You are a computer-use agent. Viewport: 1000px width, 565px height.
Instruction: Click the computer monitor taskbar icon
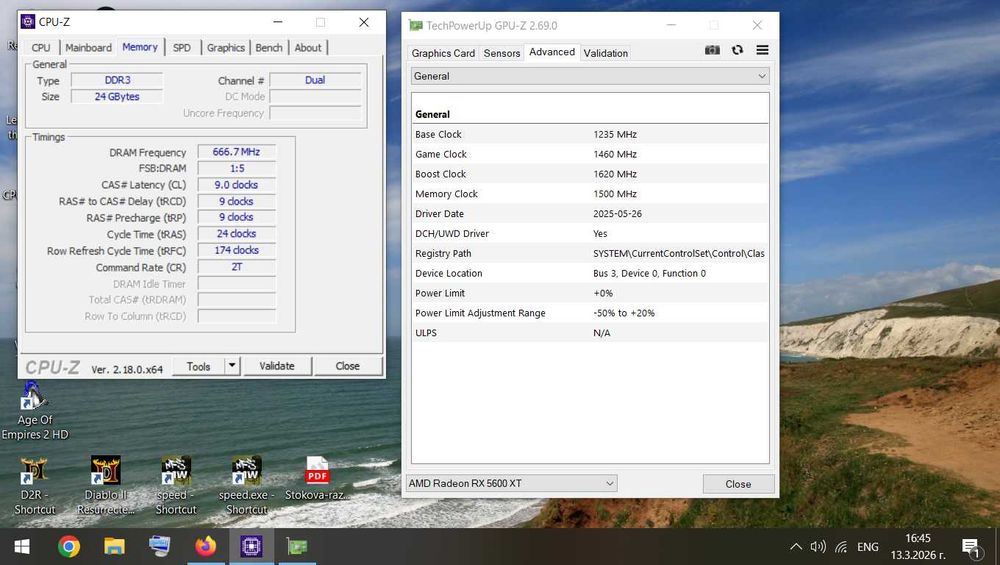(x=159, y=547)
